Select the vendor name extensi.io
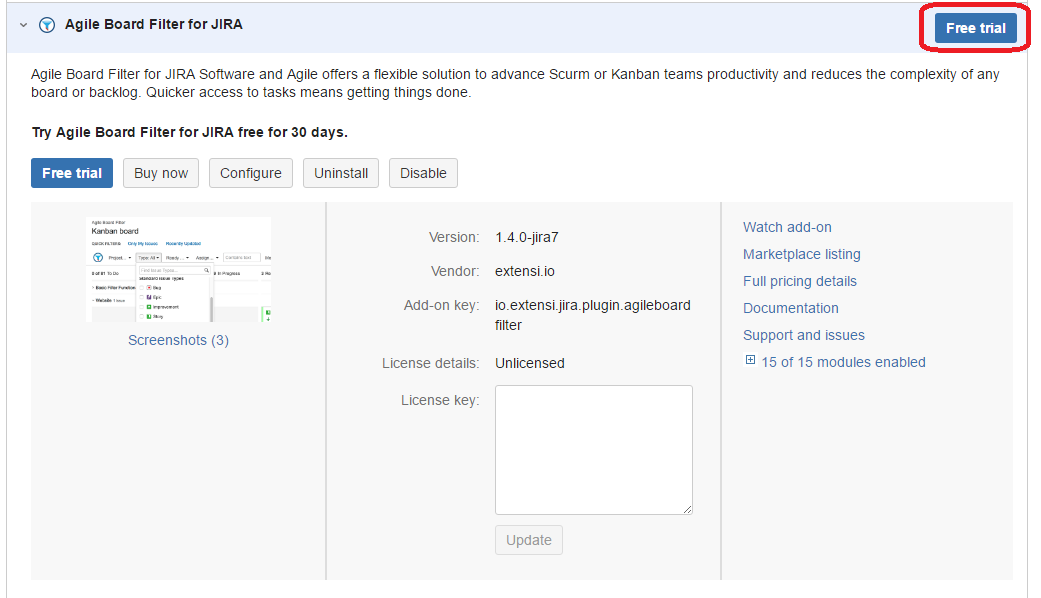Screen dimensions: 1041x598 point(524,271)
